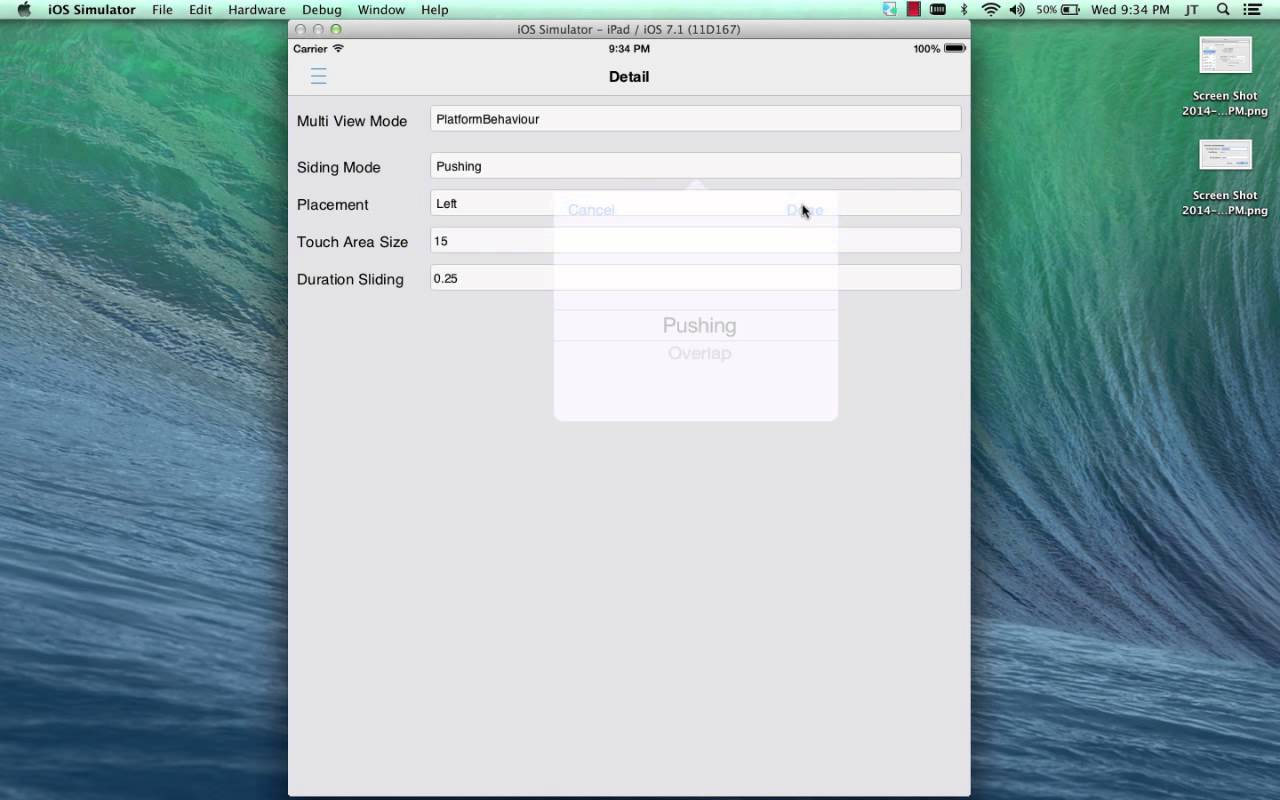Click the Siding Mode label
Image resolution: width=1280 pixels, height=800 pixels.
(x=338, y=167)
